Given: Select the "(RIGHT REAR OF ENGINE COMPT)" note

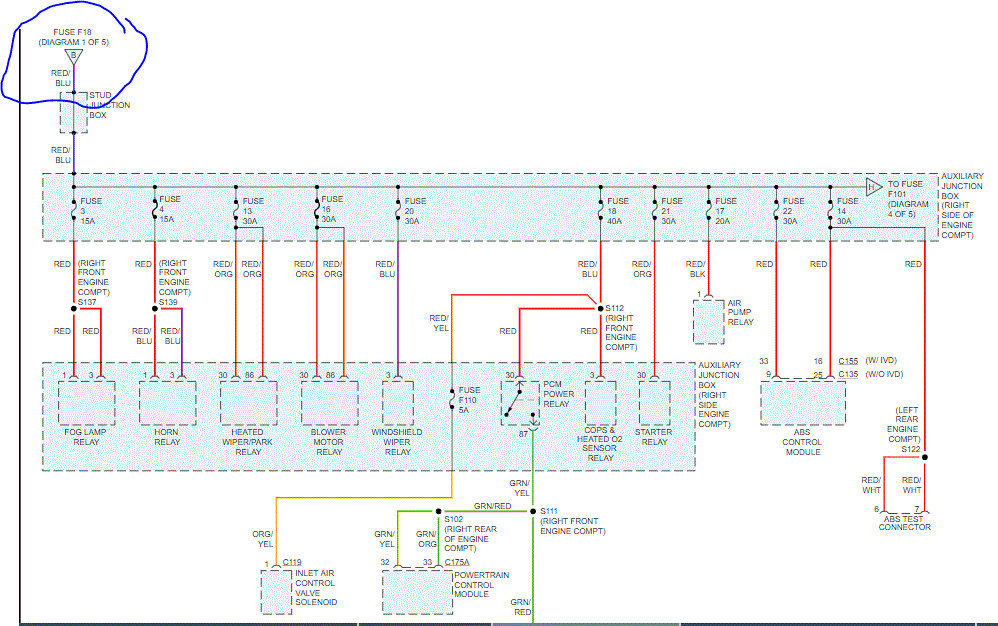Looking at the screenshot, I should [x=470, y=539].
